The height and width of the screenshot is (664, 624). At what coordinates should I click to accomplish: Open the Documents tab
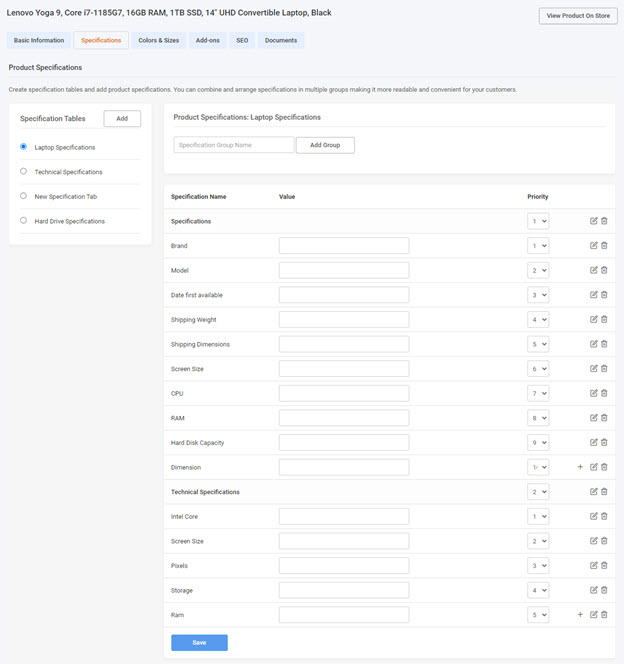click(x=281, y=40)
